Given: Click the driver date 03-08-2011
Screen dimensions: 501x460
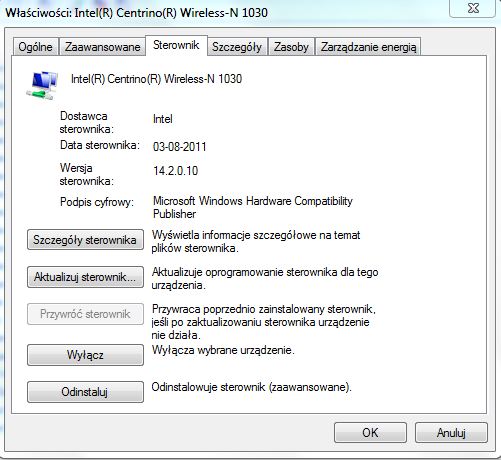Looking at the screenshot, I should pos(180,147).
